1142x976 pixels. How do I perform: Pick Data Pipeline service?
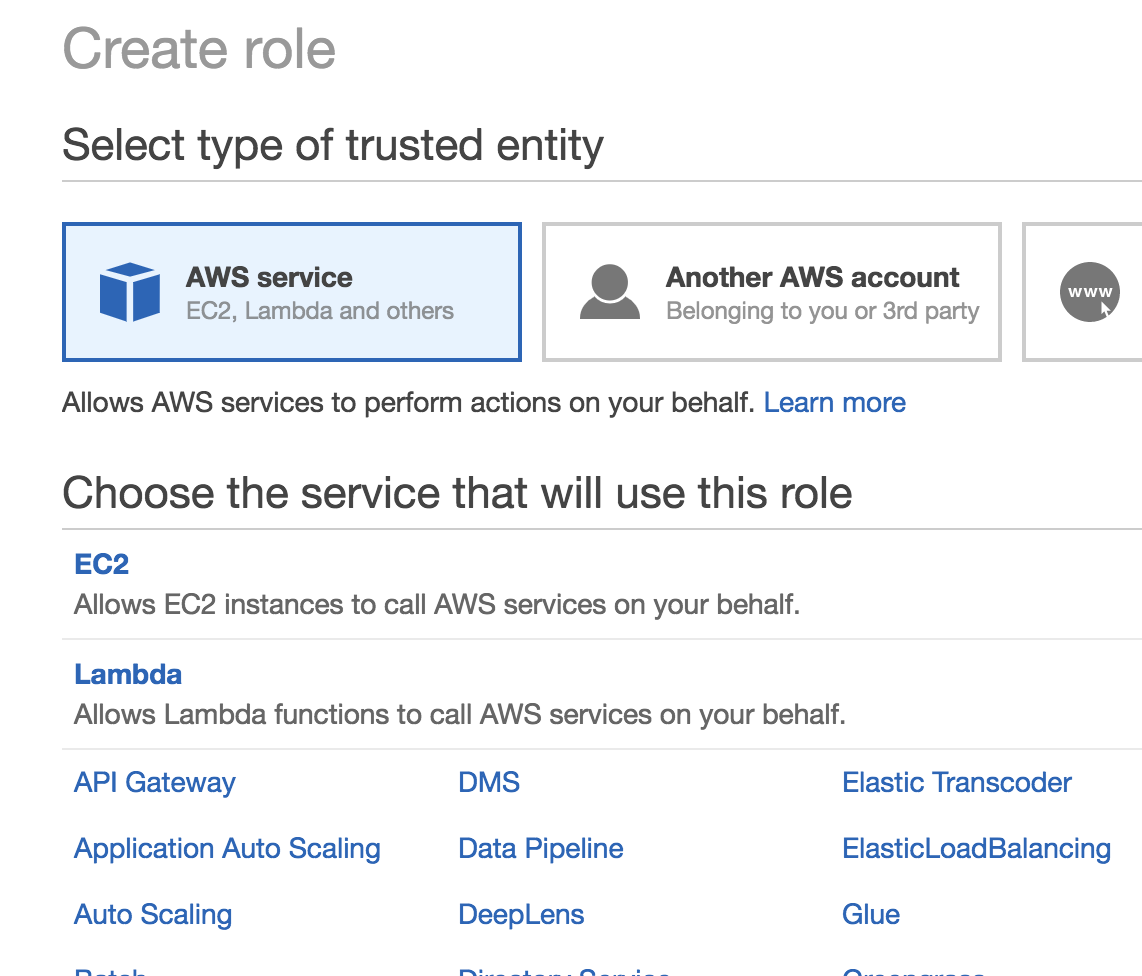(540, 848)
